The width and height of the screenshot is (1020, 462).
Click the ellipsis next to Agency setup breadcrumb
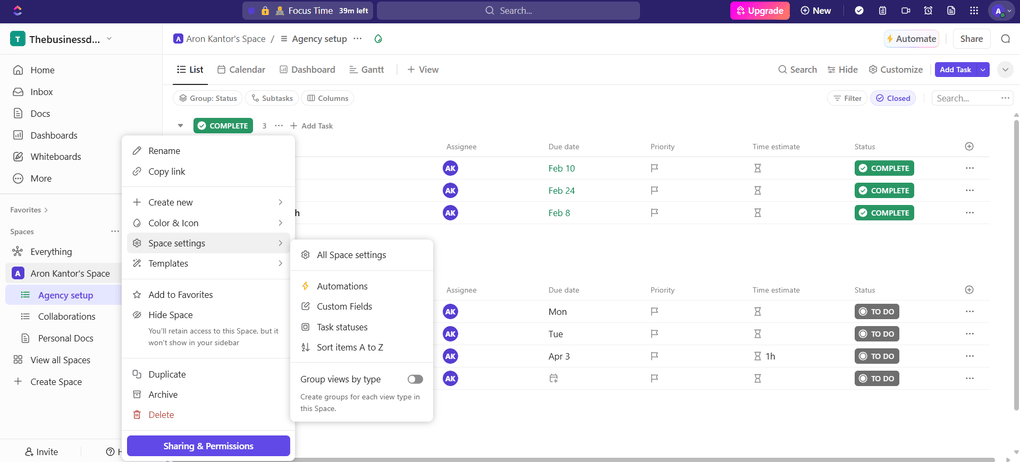click(357, 39)
